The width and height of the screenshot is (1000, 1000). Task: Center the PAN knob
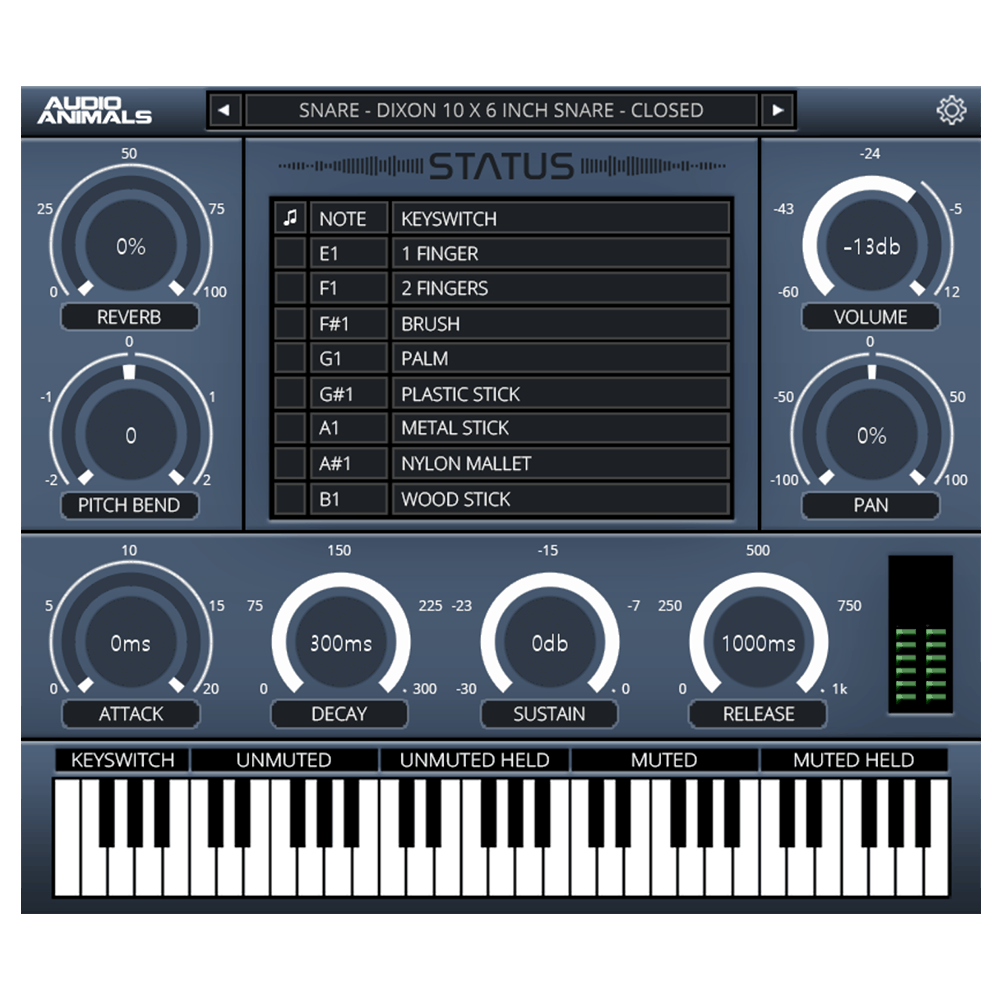click(870, 435)
